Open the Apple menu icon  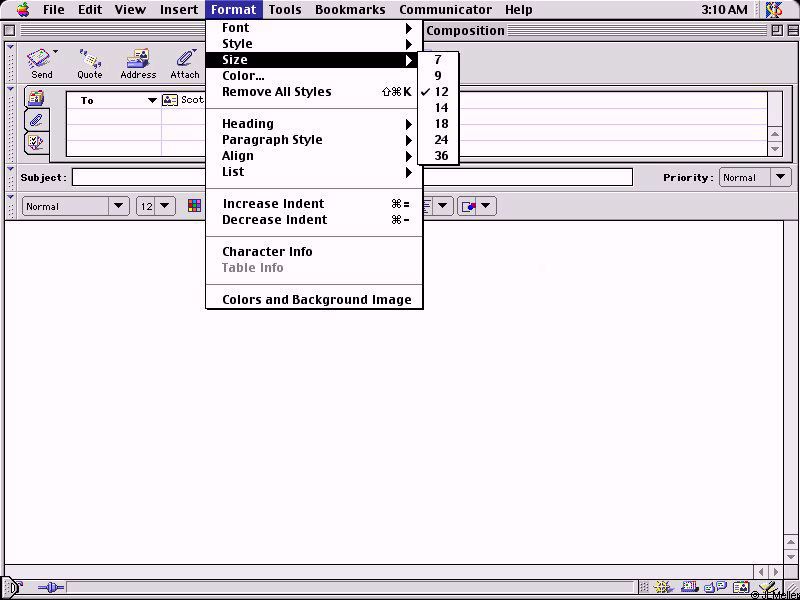(x=23, y=9)
